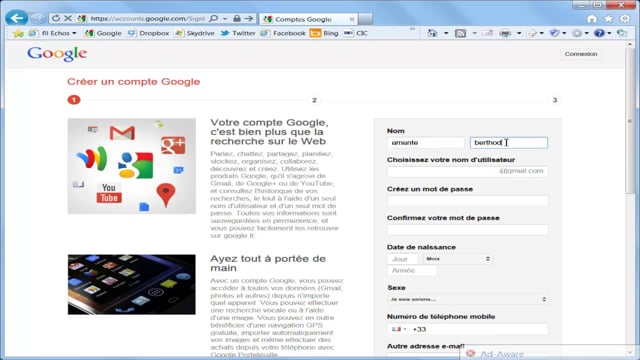Screen dimensions: 640x360
Task: Click the username field ending @gmail.com
Action: pyautogui.click(x=467, y=171)
